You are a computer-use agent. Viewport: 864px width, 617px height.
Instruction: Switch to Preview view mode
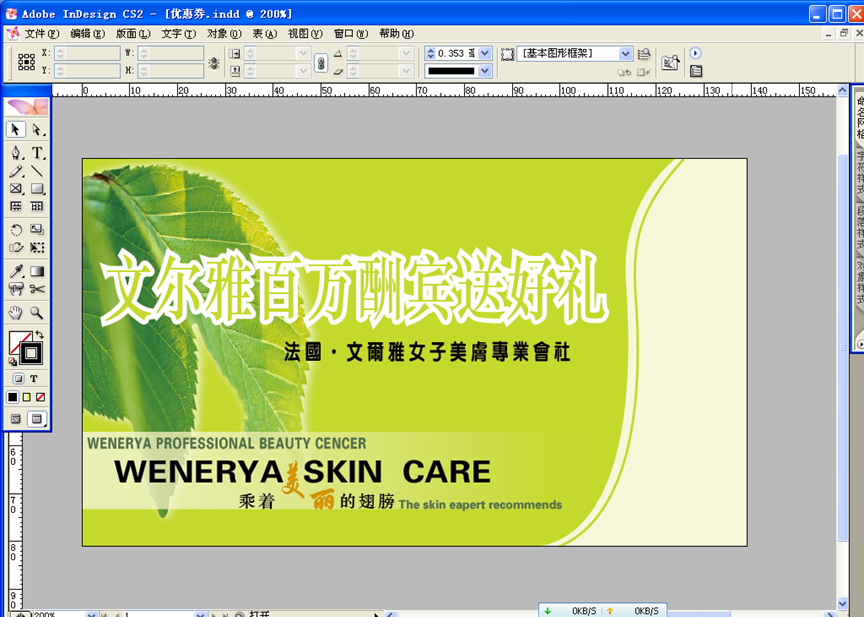[36, 418]
